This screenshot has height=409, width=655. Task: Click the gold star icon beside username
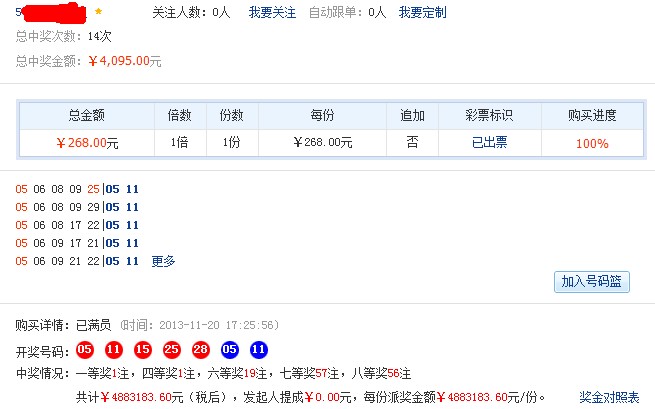click(x=99, y=11)
